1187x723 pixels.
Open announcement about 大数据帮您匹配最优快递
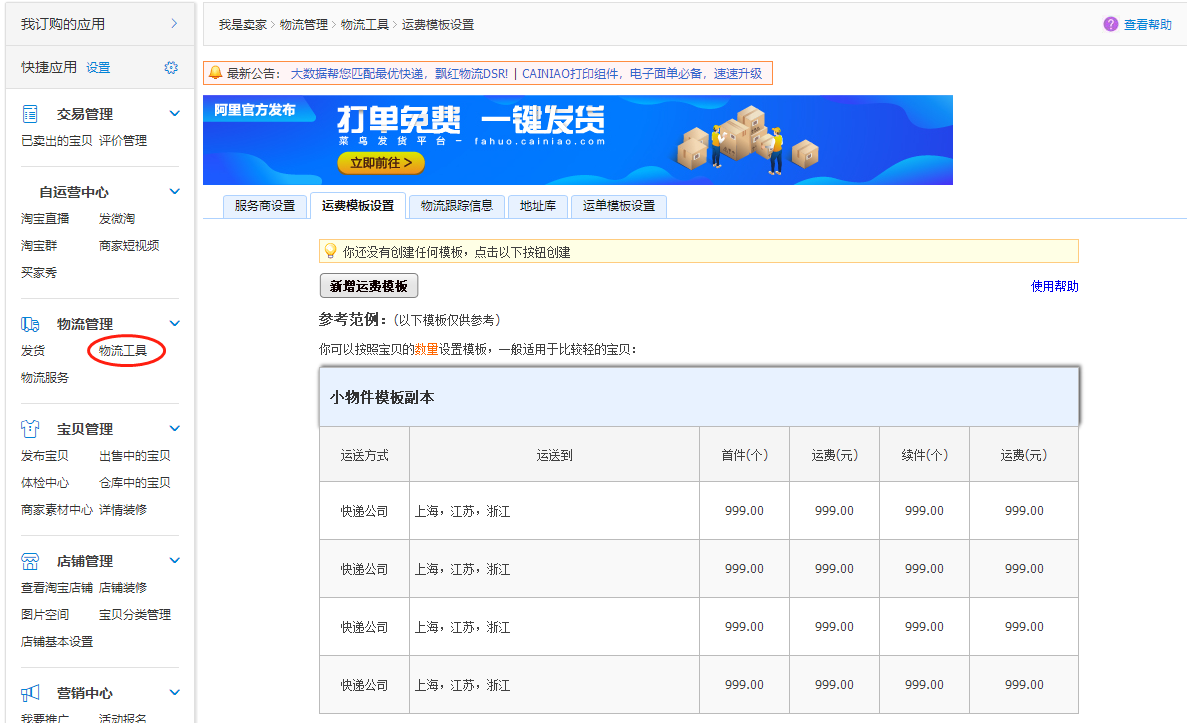[x=399, y=73]
